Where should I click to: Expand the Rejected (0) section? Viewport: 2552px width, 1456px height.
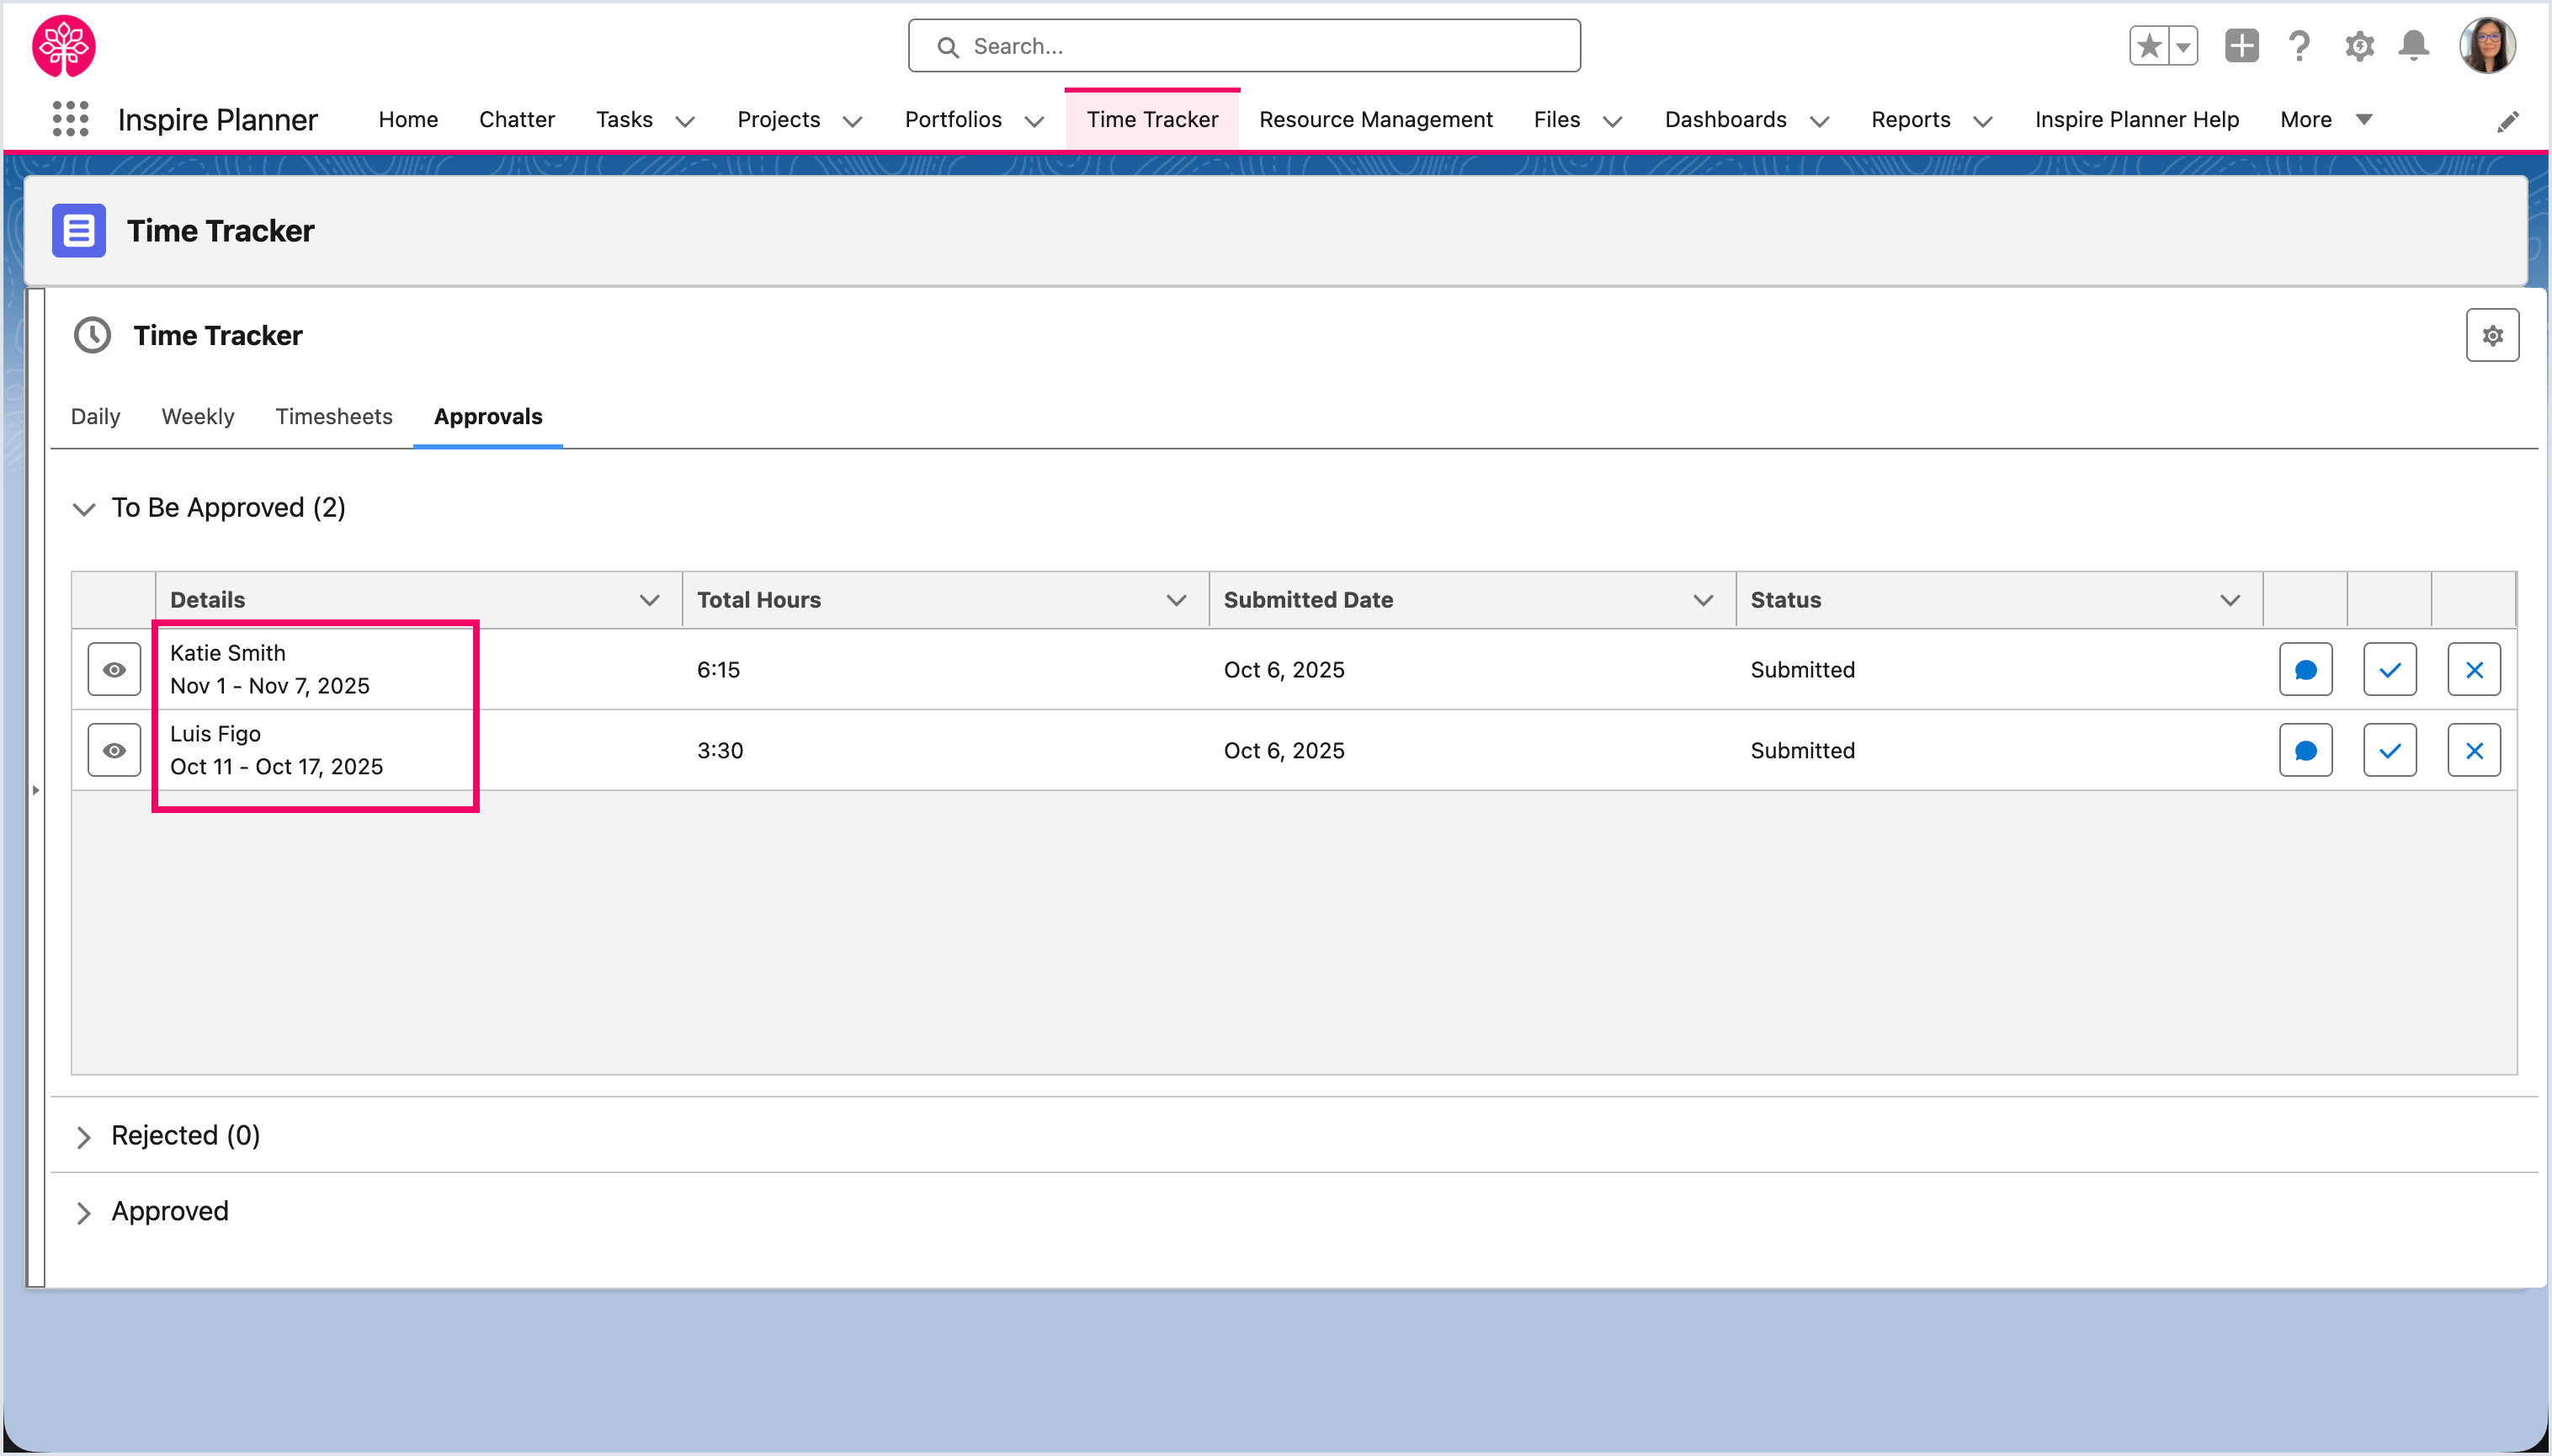tap(84, 1136)
